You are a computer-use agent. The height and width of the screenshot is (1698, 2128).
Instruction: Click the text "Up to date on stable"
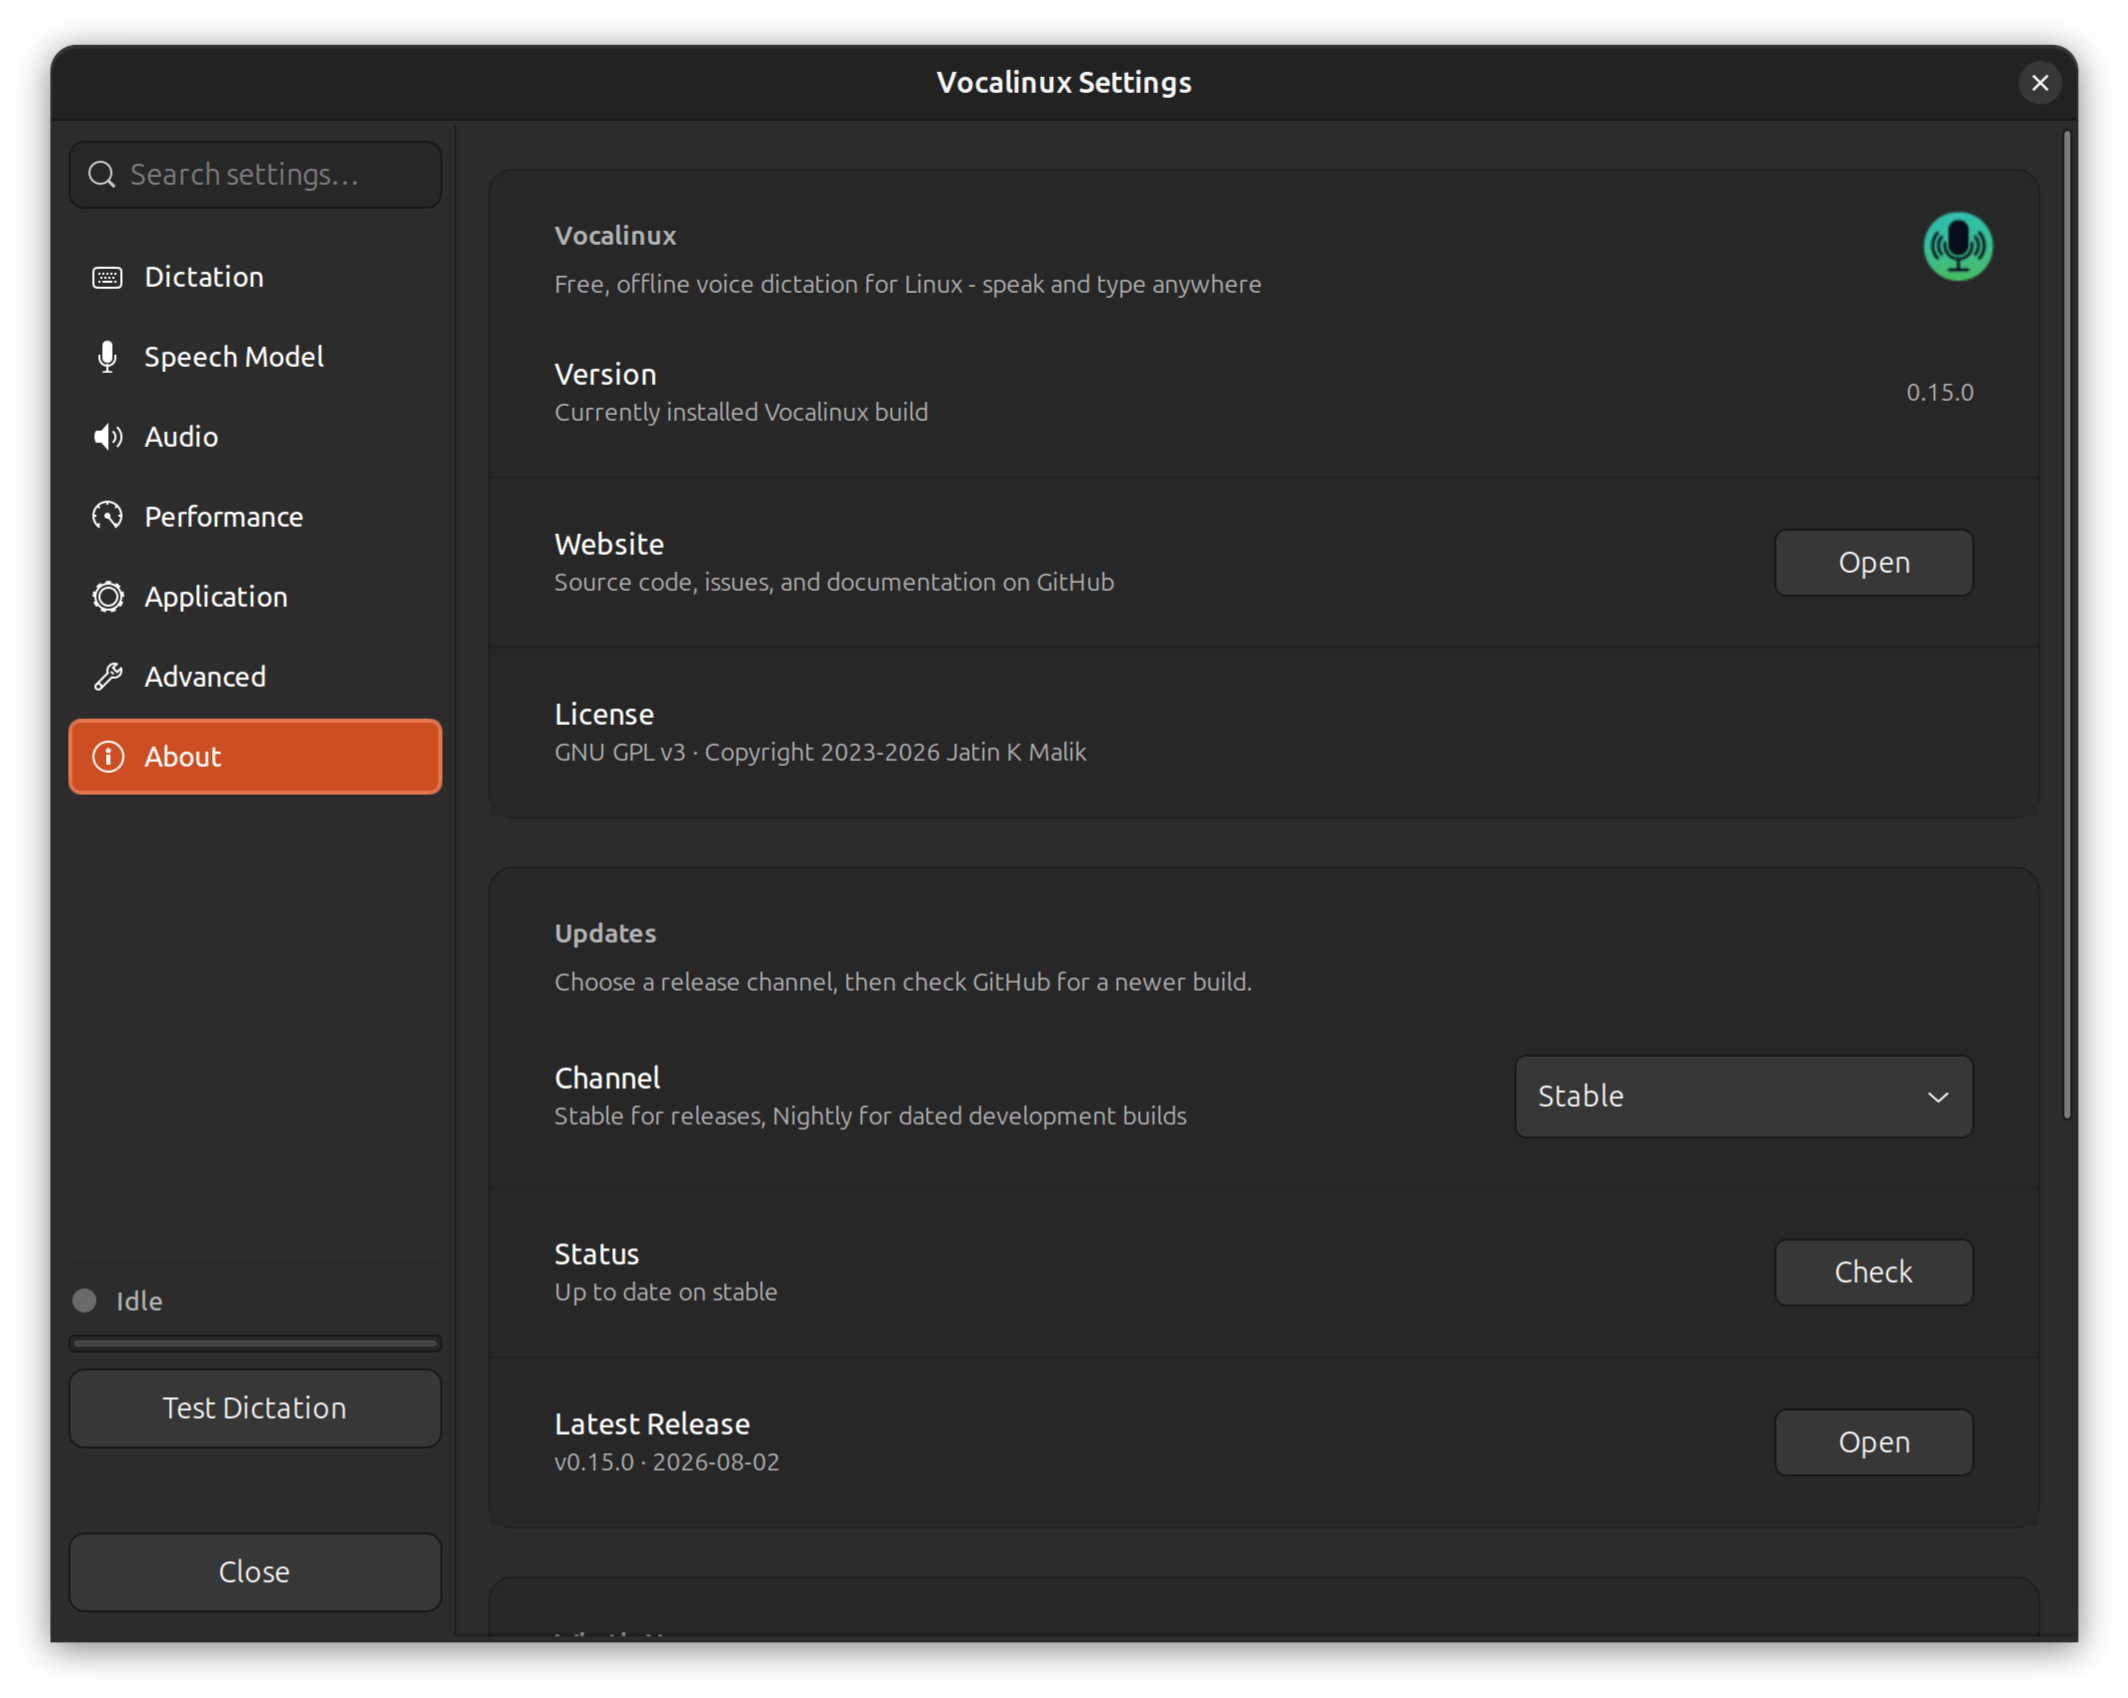[x=665, y=1292]
